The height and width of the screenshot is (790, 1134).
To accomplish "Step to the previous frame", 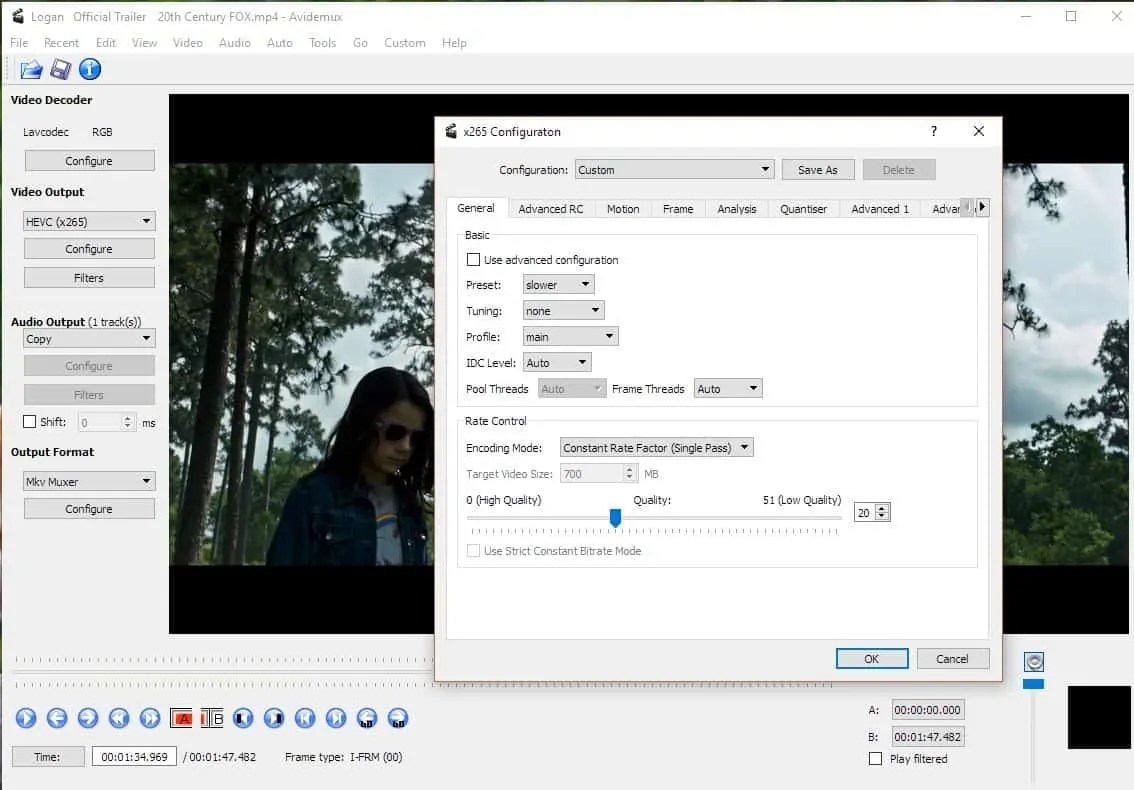I will [57, 718].
